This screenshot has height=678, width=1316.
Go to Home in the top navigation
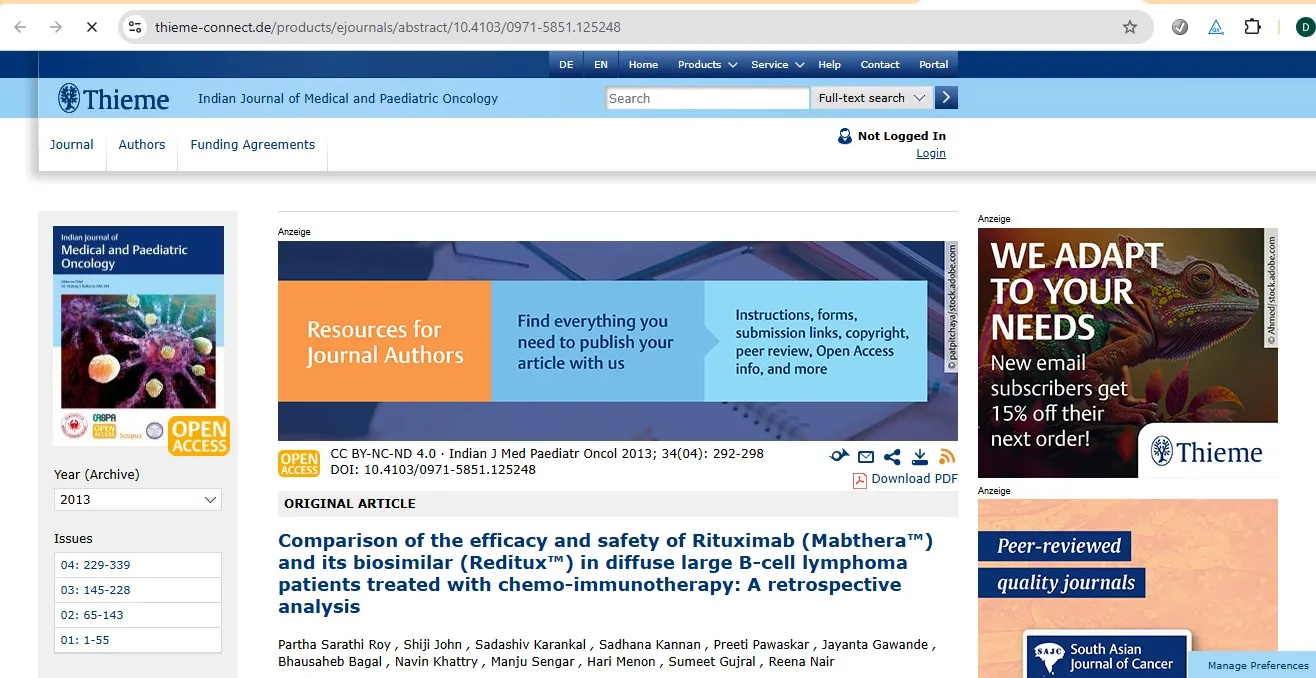643,64
